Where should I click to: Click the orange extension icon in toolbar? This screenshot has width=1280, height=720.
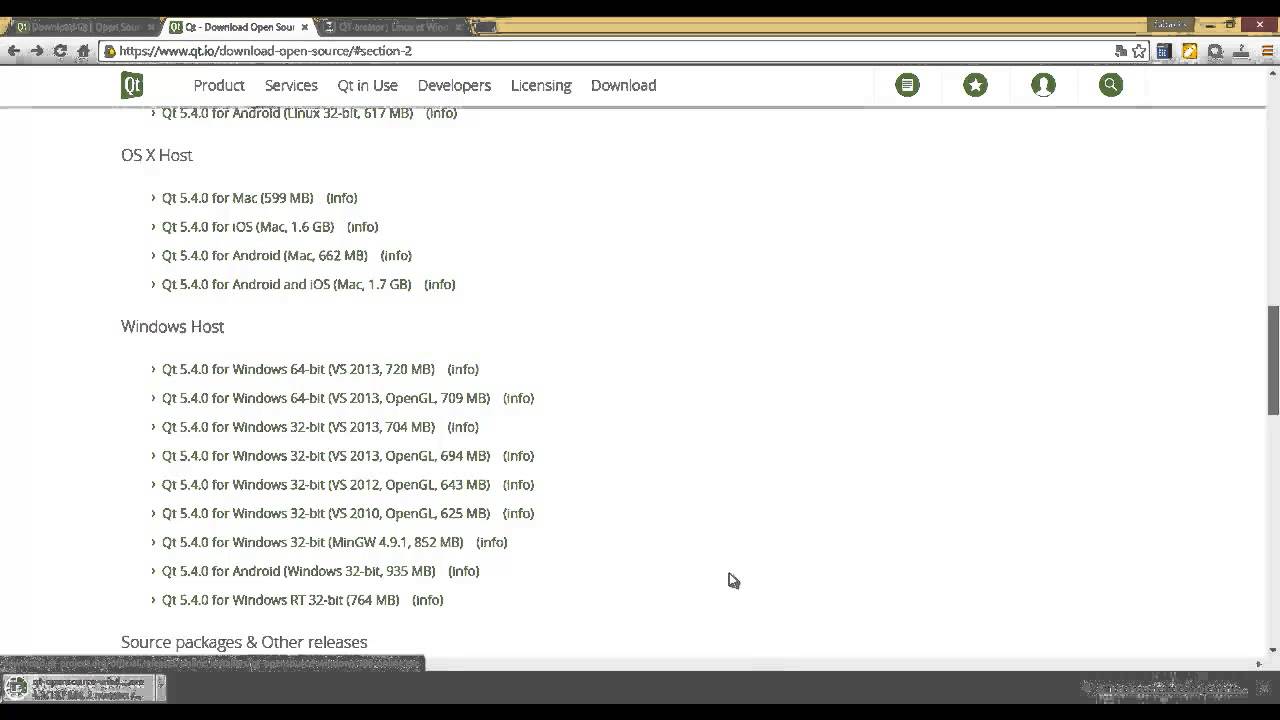coord(1189,51)
